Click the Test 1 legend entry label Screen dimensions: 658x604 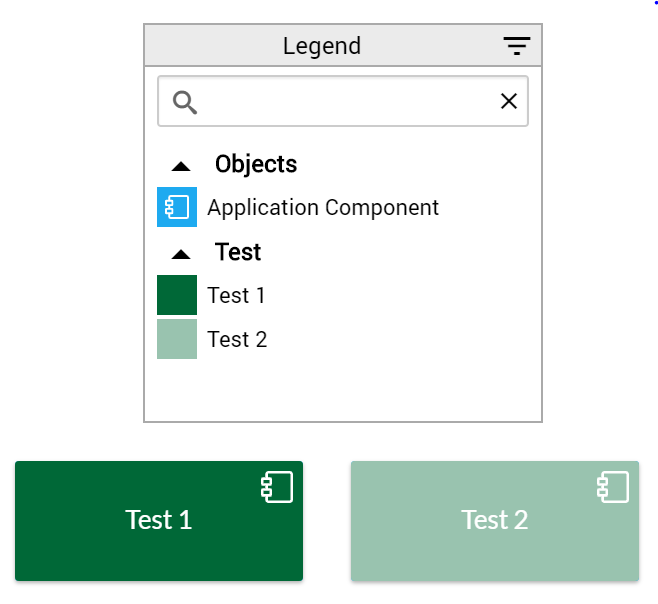point(236,295)
